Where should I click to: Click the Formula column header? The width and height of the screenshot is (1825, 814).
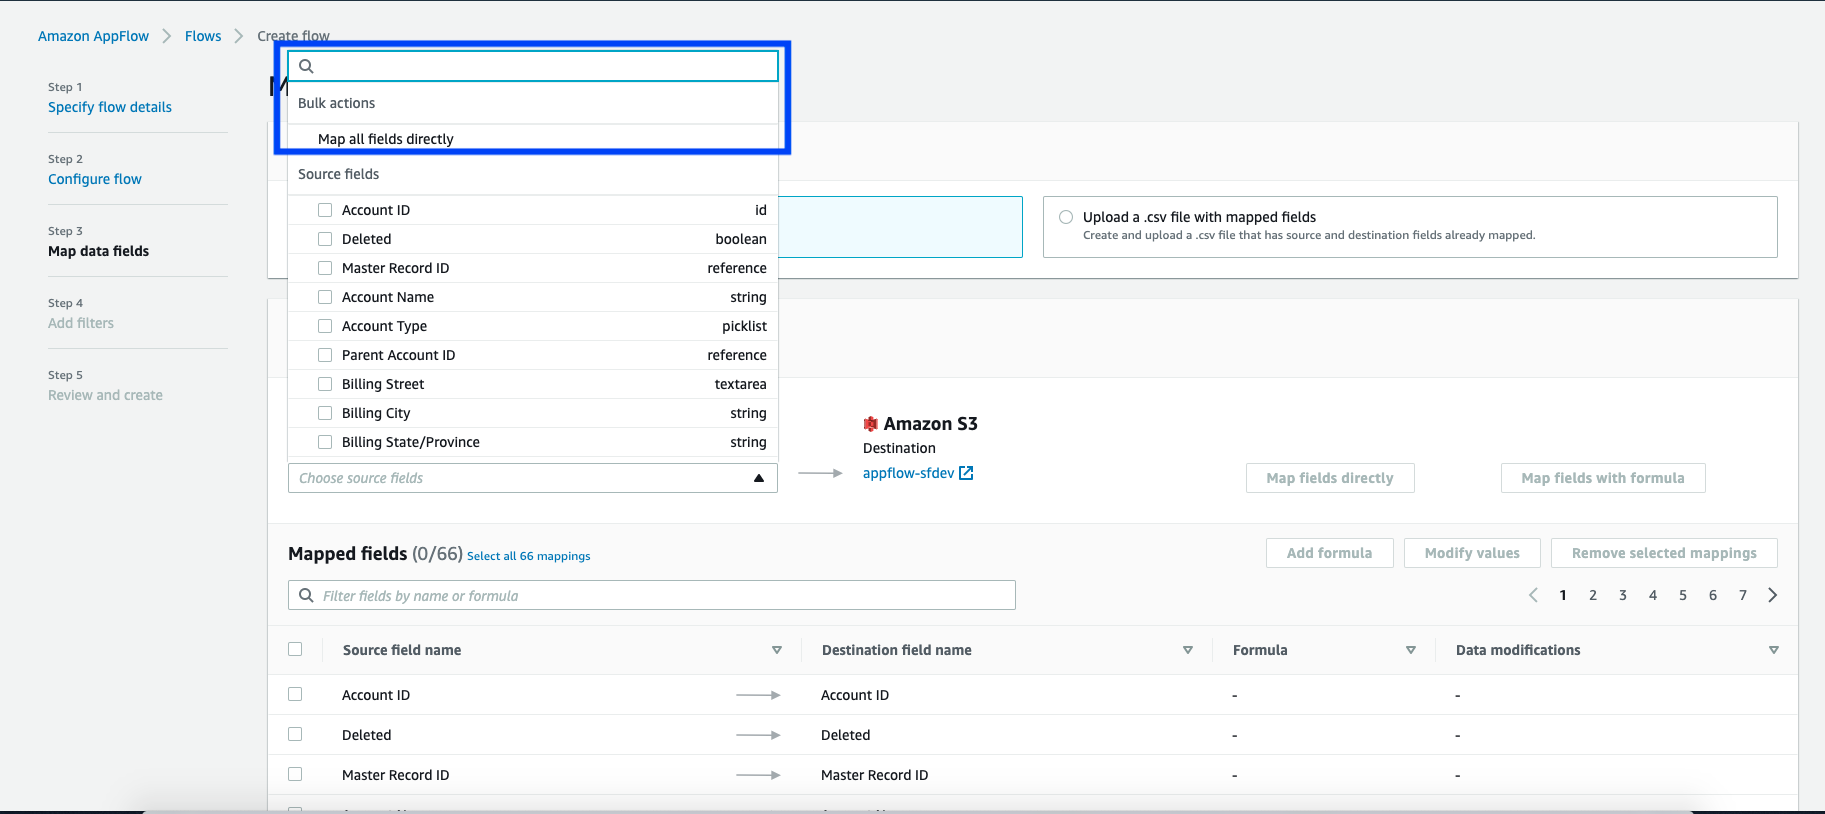click(x=1260, y=650)
